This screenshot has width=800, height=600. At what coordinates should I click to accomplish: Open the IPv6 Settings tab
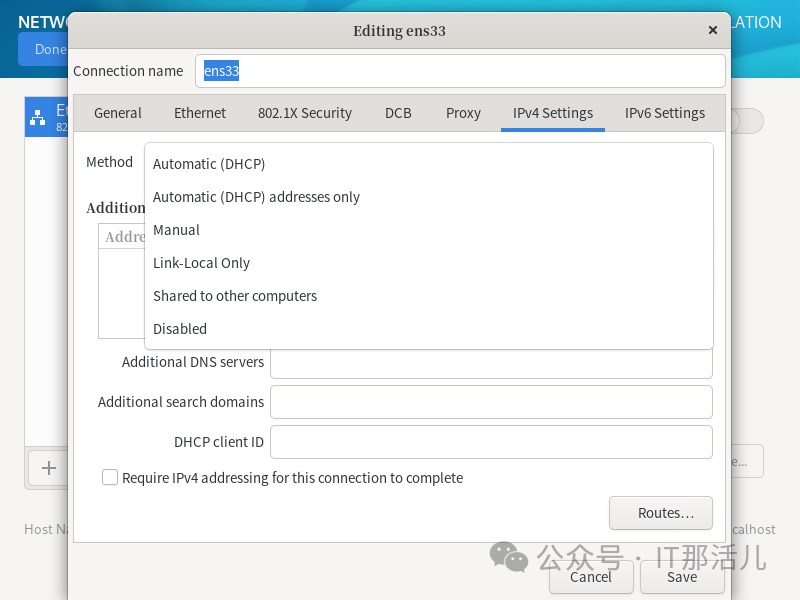(x=665, y=113)
